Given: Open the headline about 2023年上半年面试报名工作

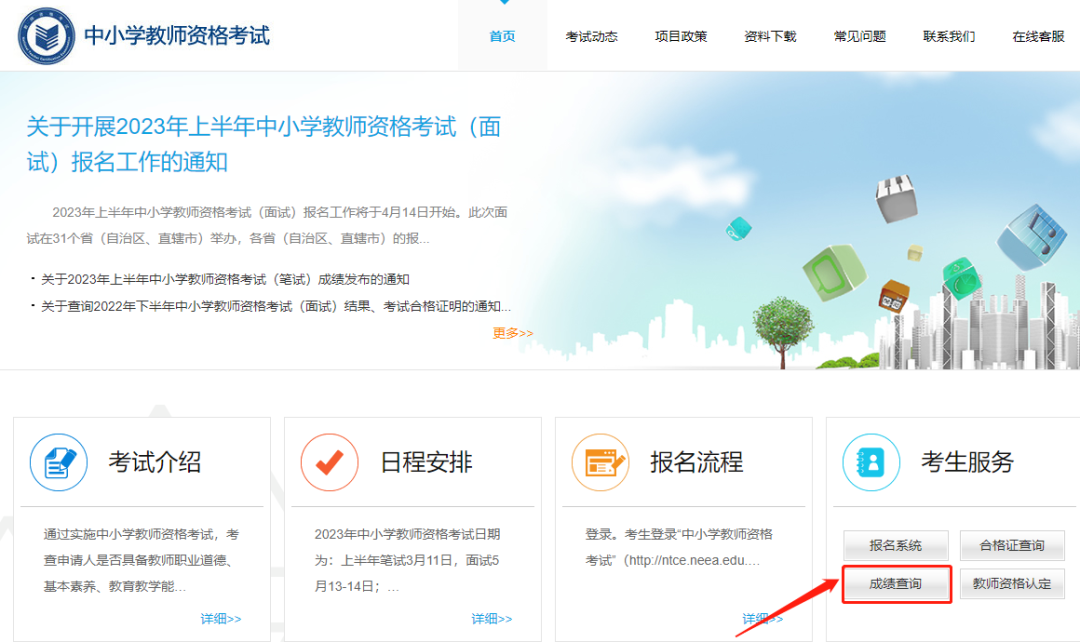Looking at the screenshot, I should [x=264, y=144].
